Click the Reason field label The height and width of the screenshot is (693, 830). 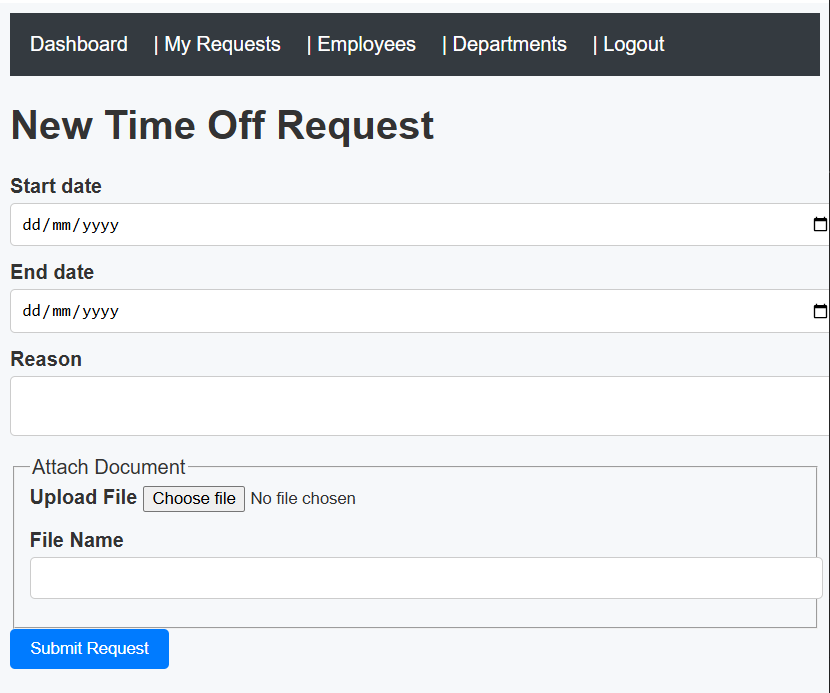tap(46, 359)
